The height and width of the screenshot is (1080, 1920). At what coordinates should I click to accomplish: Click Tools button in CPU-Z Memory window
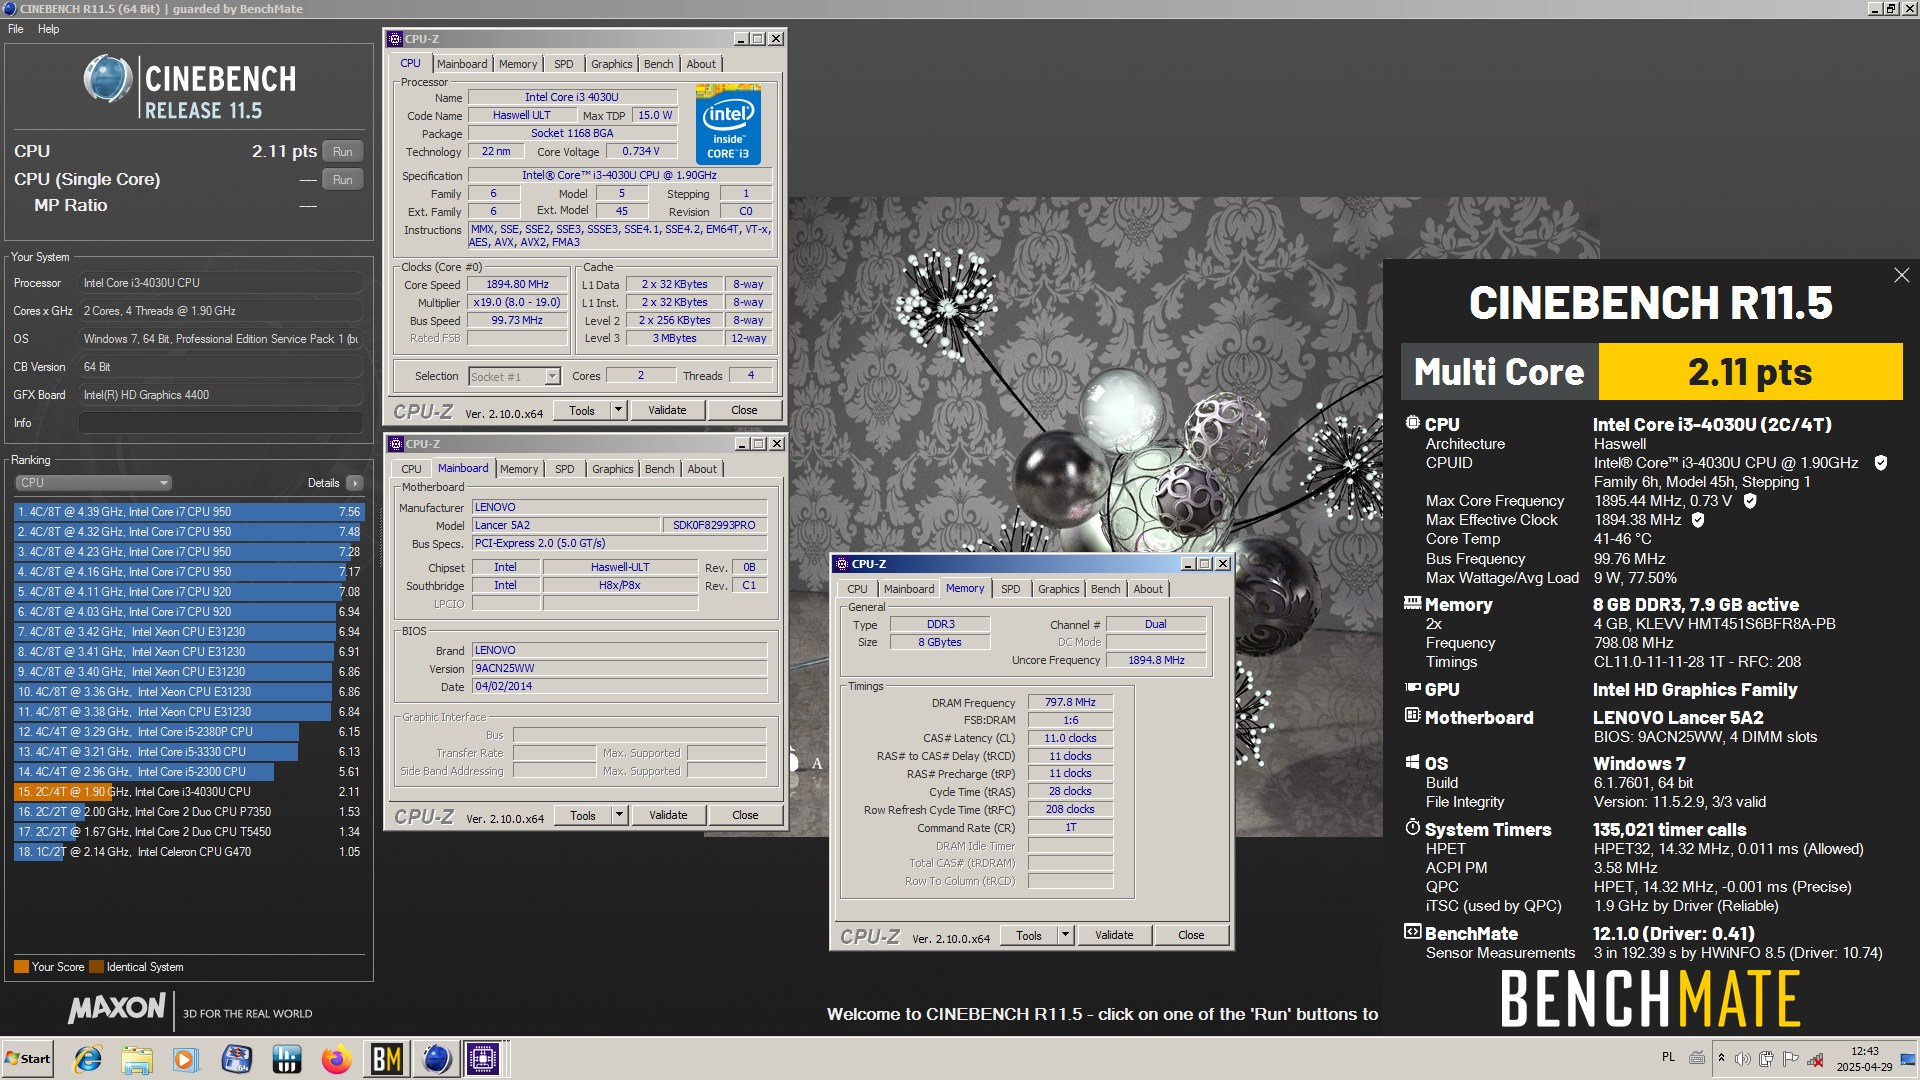tap(1029, 935)
